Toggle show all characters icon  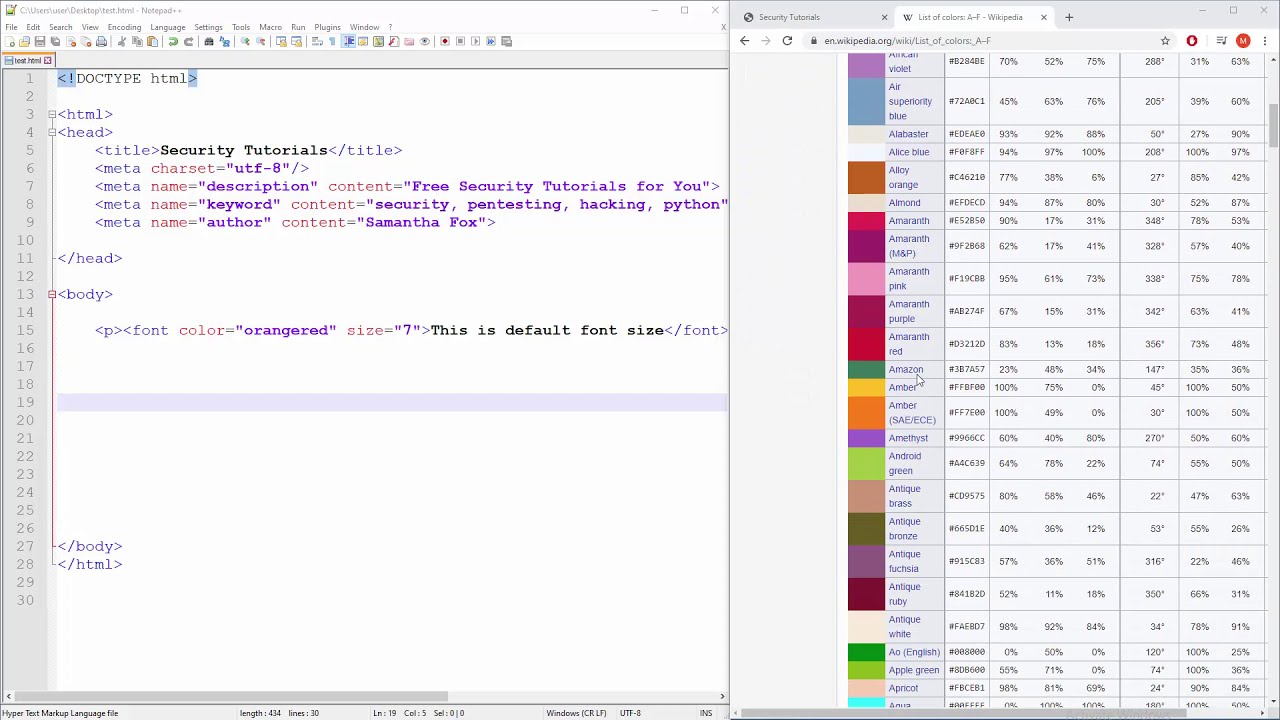point(332,41)
